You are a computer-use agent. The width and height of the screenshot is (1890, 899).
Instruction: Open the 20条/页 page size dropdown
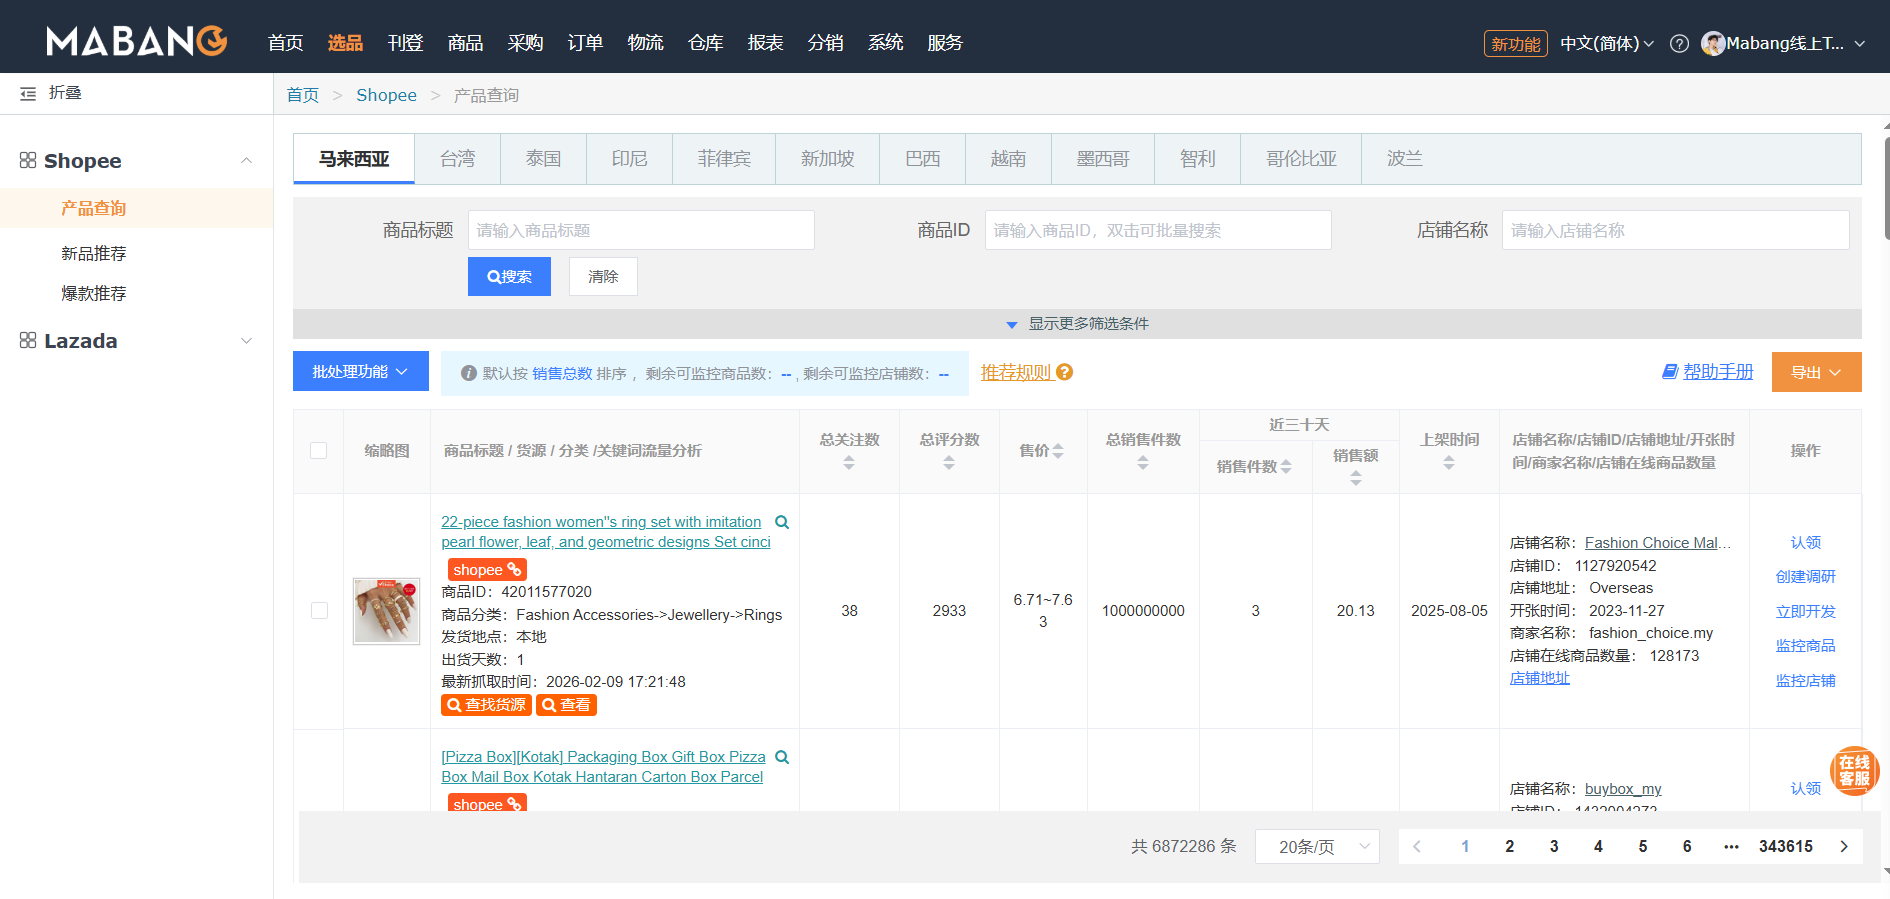[1317, 847]
